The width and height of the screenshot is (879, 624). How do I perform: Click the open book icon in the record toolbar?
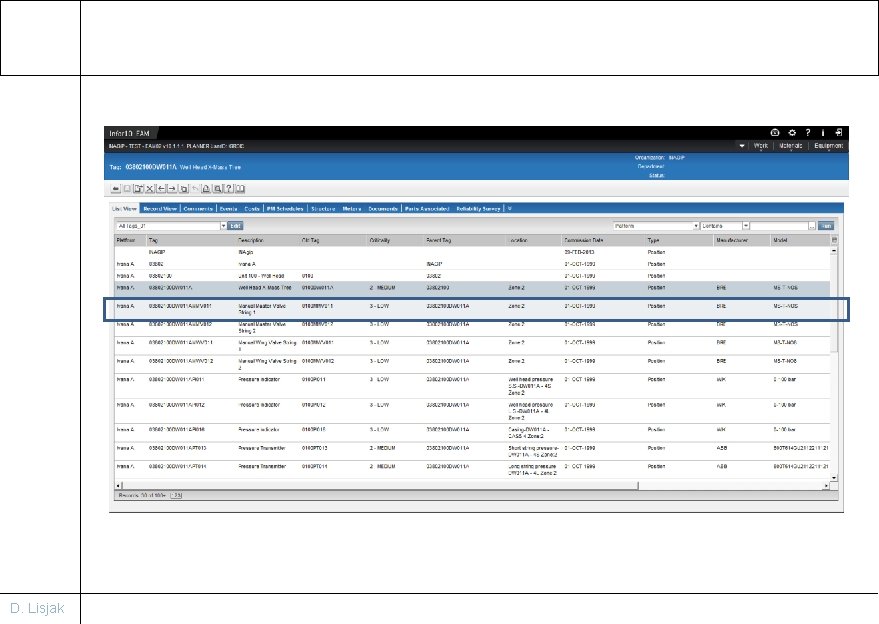click(x=240, y=189)
